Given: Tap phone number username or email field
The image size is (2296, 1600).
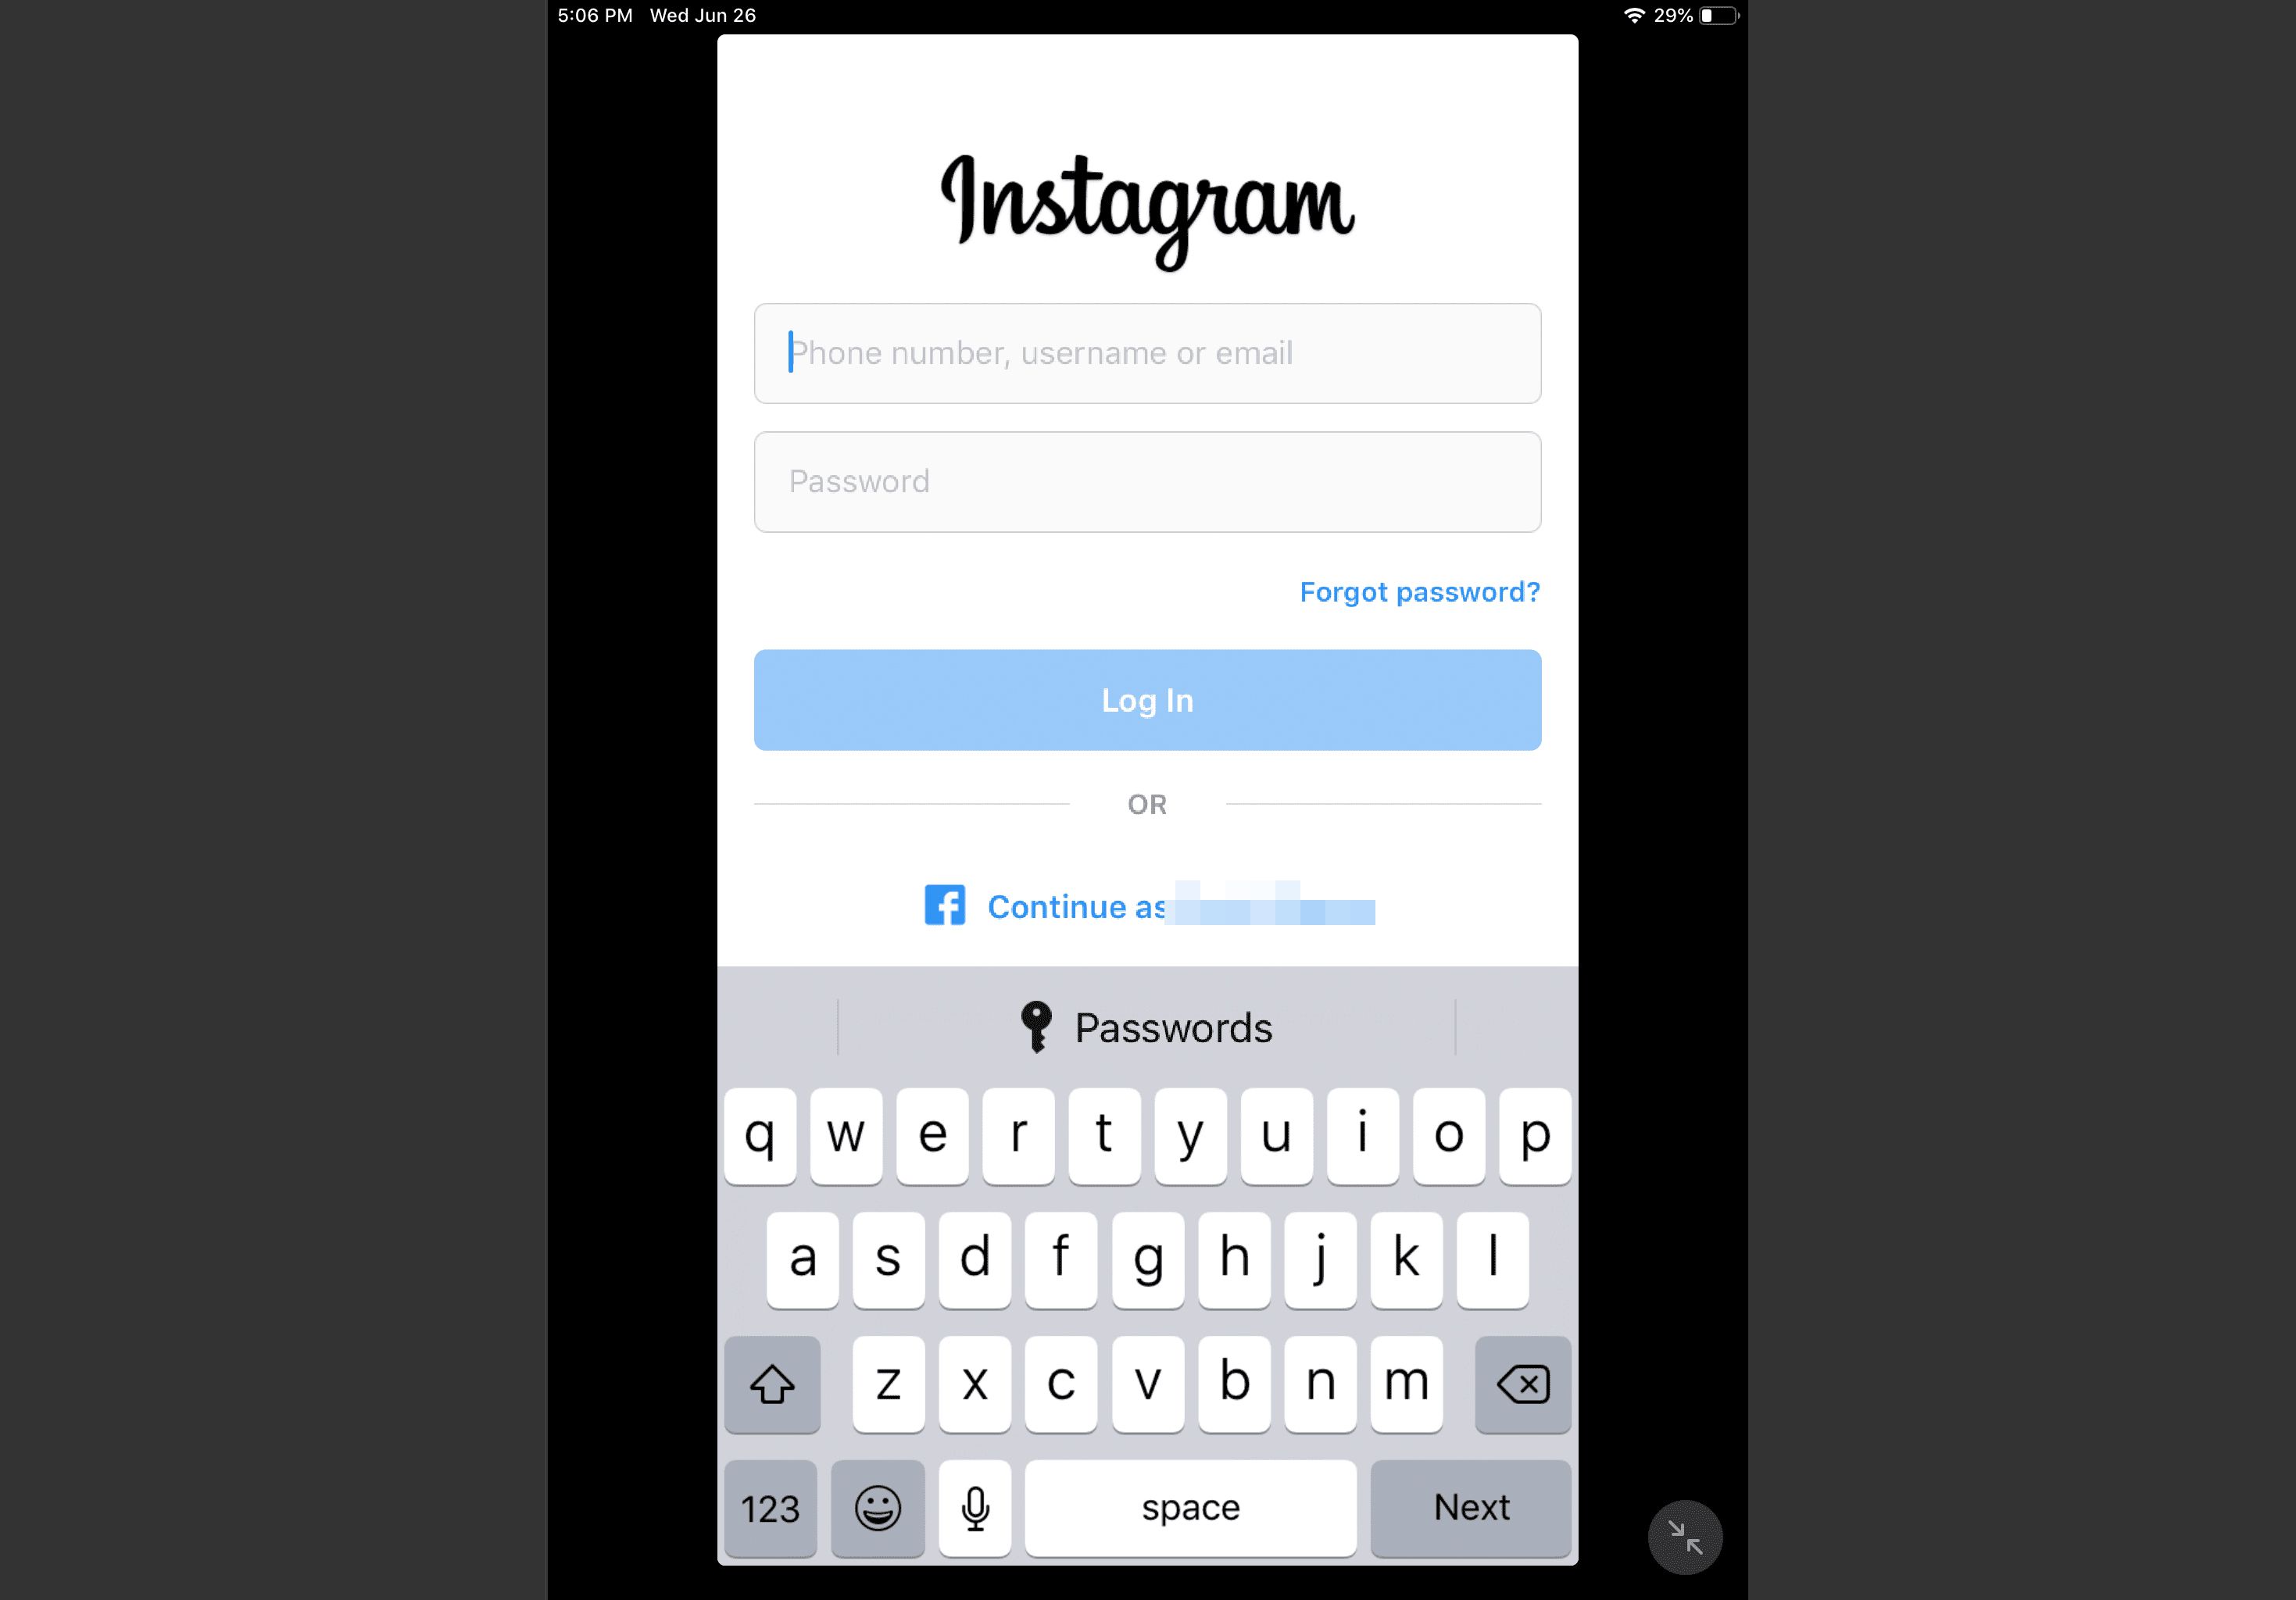Looking at the screenshot, I should (x=1146, y=352).
